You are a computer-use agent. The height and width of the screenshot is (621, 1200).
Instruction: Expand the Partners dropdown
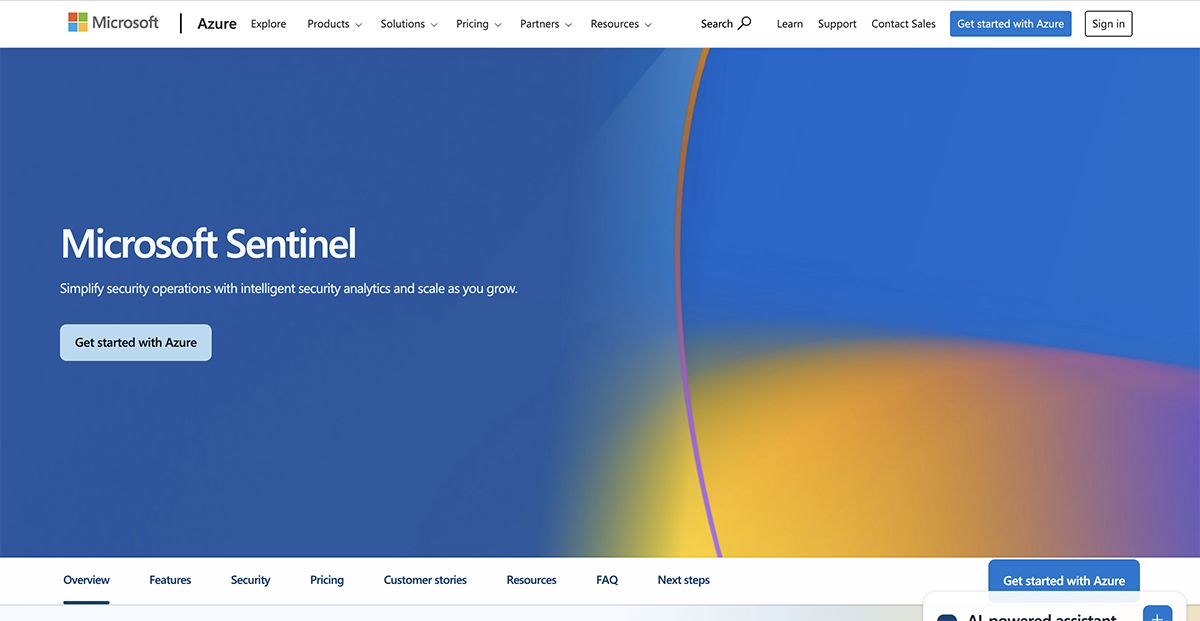pyautogui.click(x=545, y=24)
